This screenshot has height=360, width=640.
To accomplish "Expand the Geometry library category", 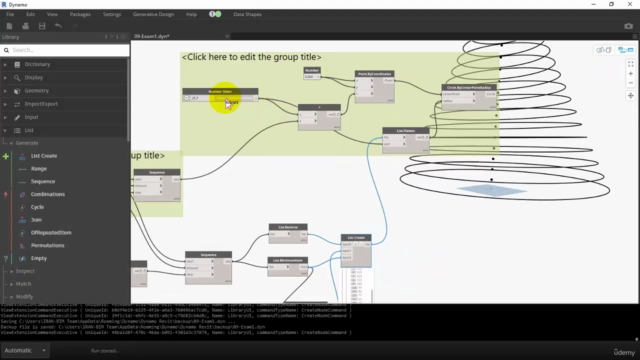I will (5, 91).
